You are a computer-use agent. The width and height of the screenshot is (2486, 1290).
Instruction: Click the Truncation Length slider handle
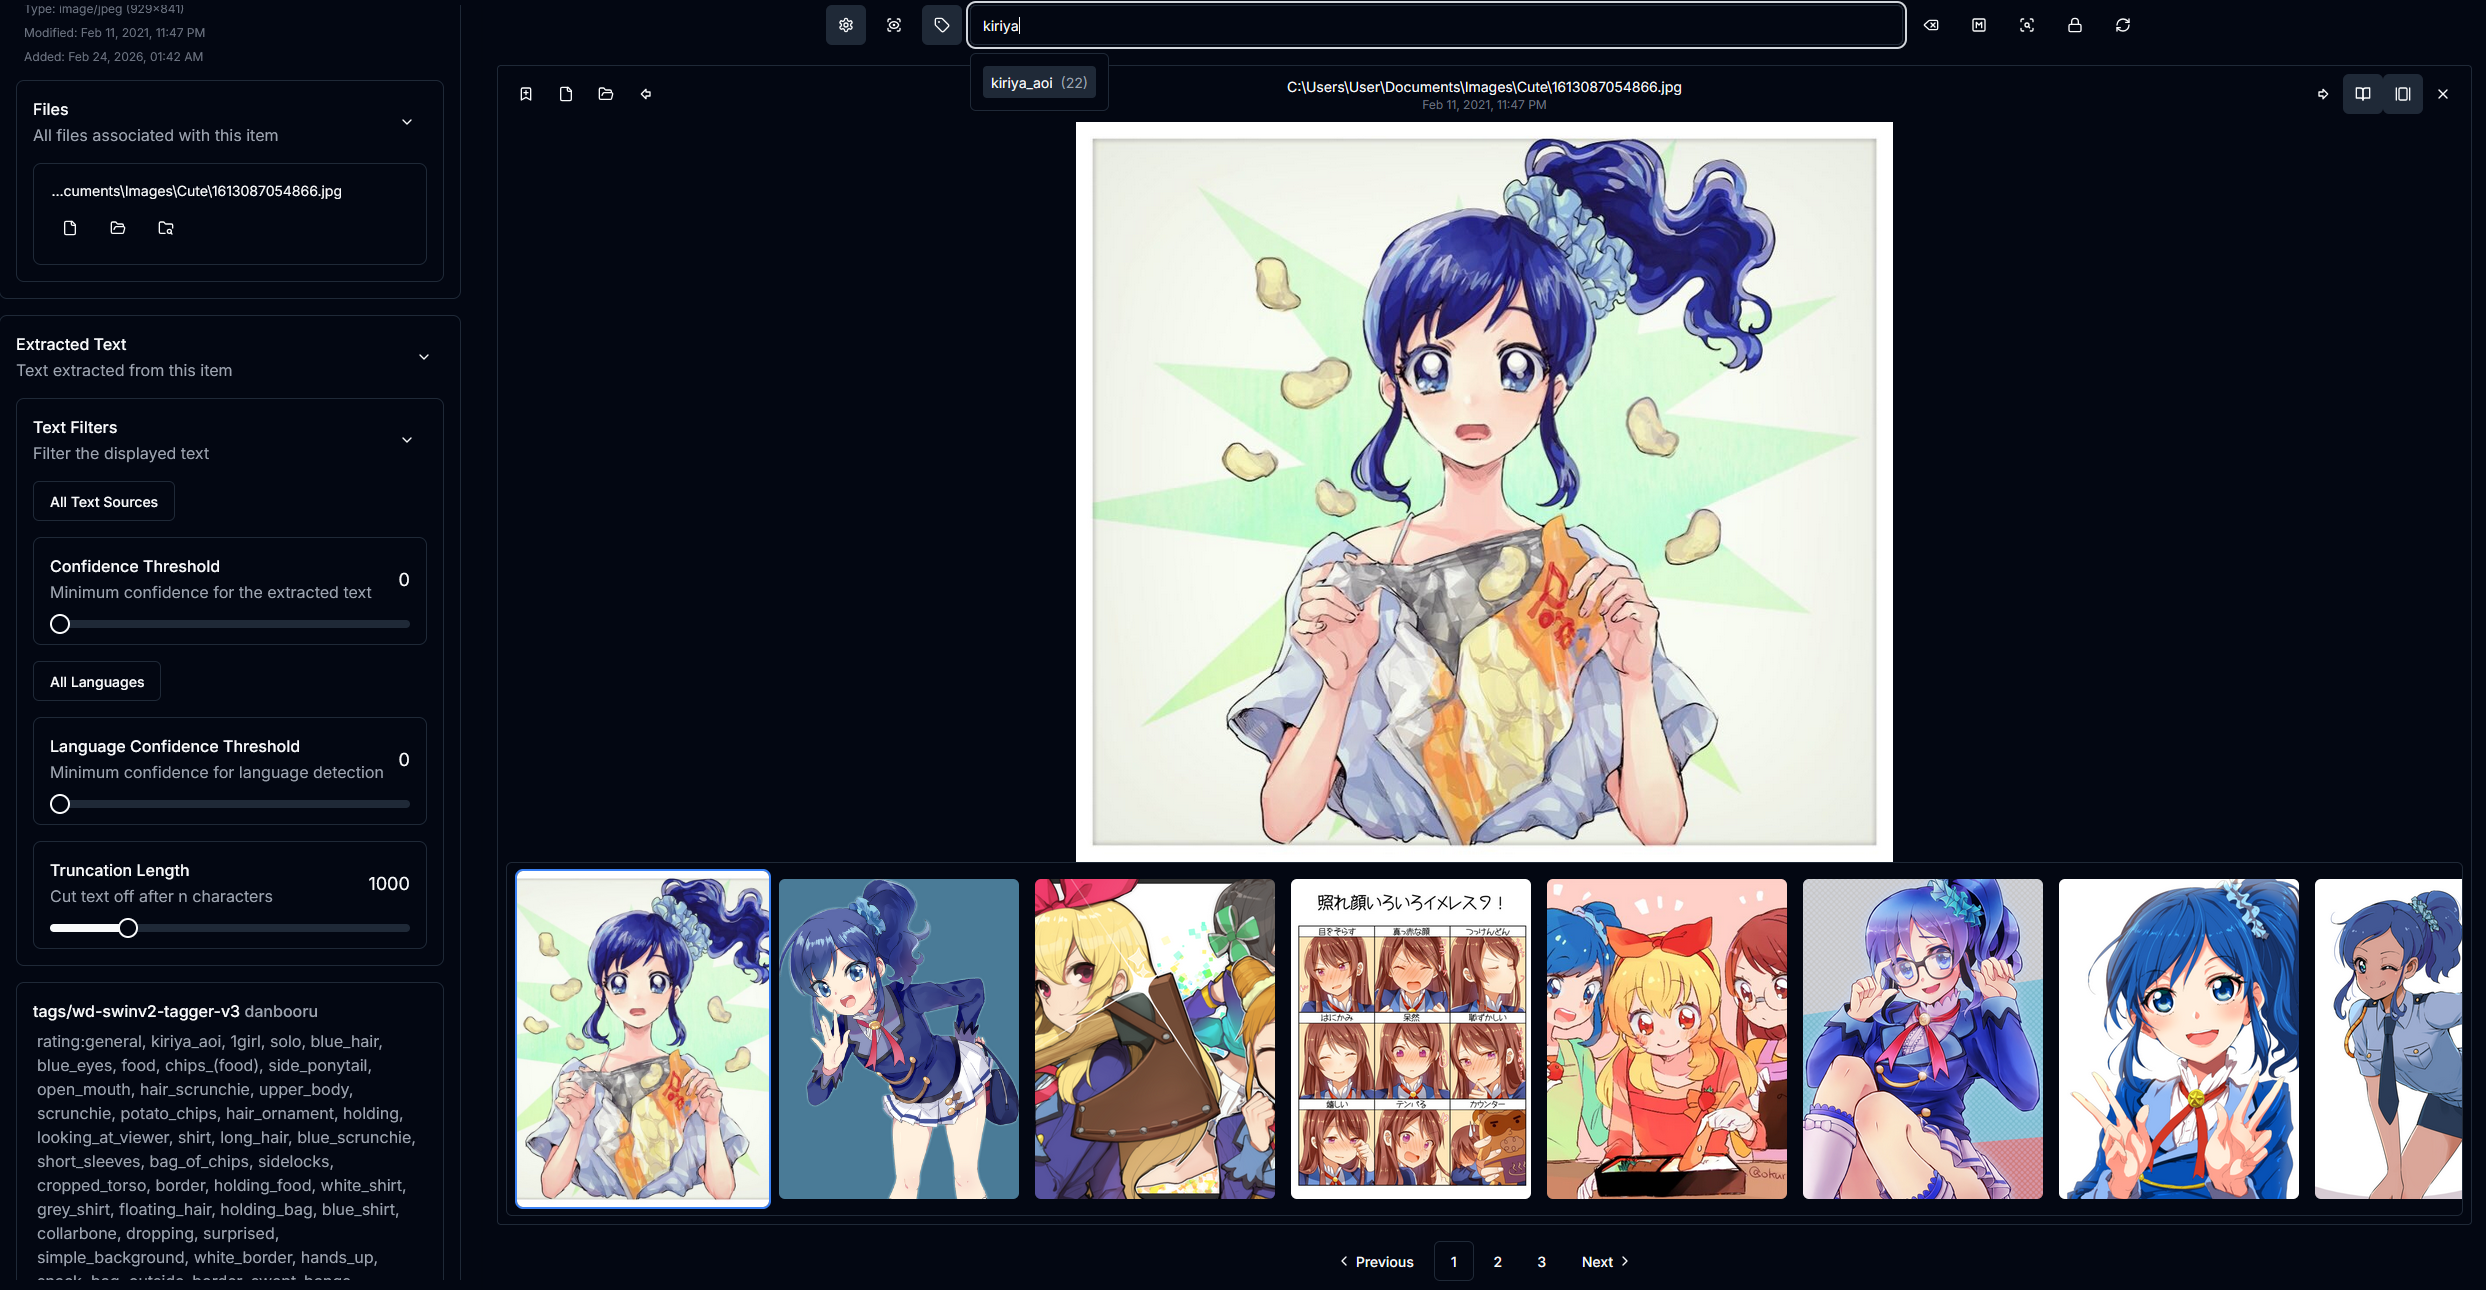[128, 928]
